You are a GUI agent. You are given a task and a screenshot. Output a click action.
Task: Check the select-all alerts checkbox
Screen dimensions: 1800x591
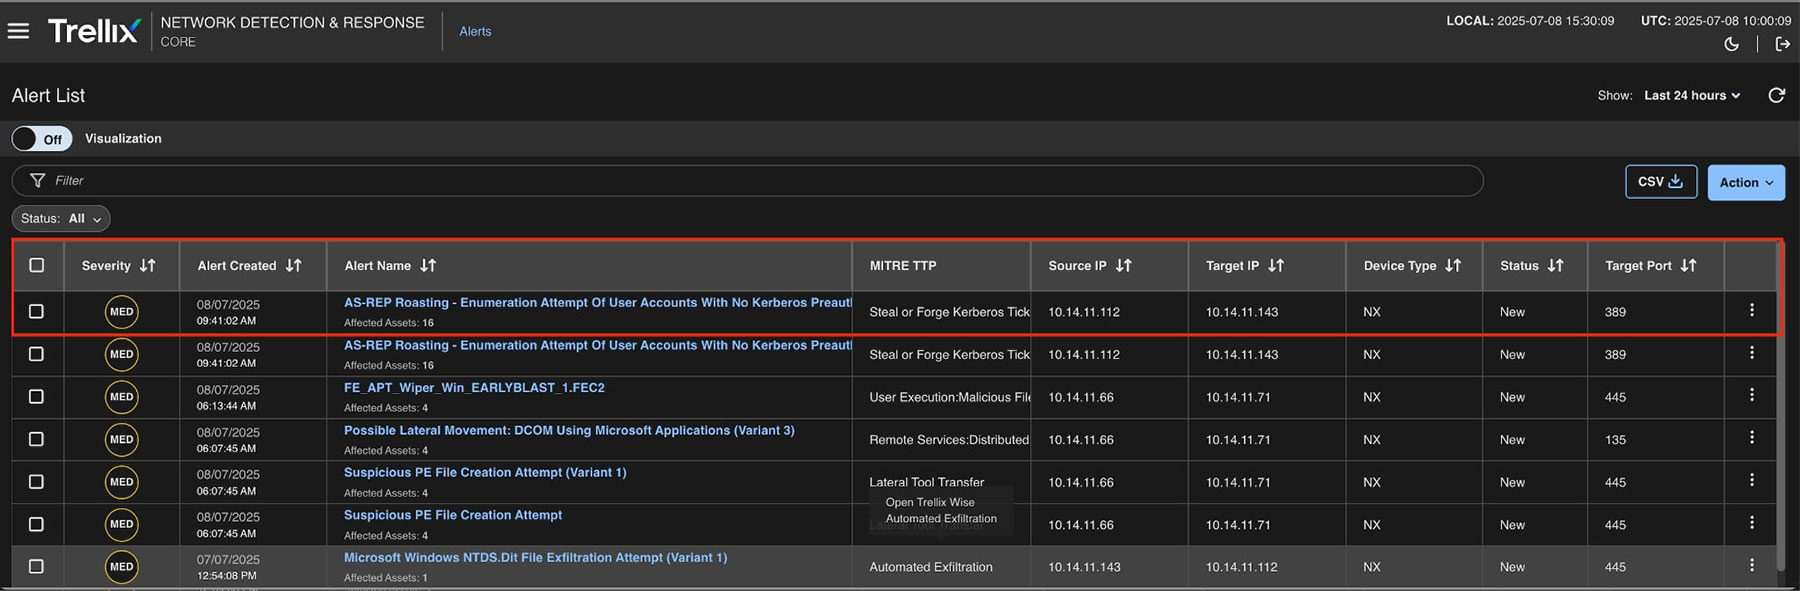tap(37, 265)
